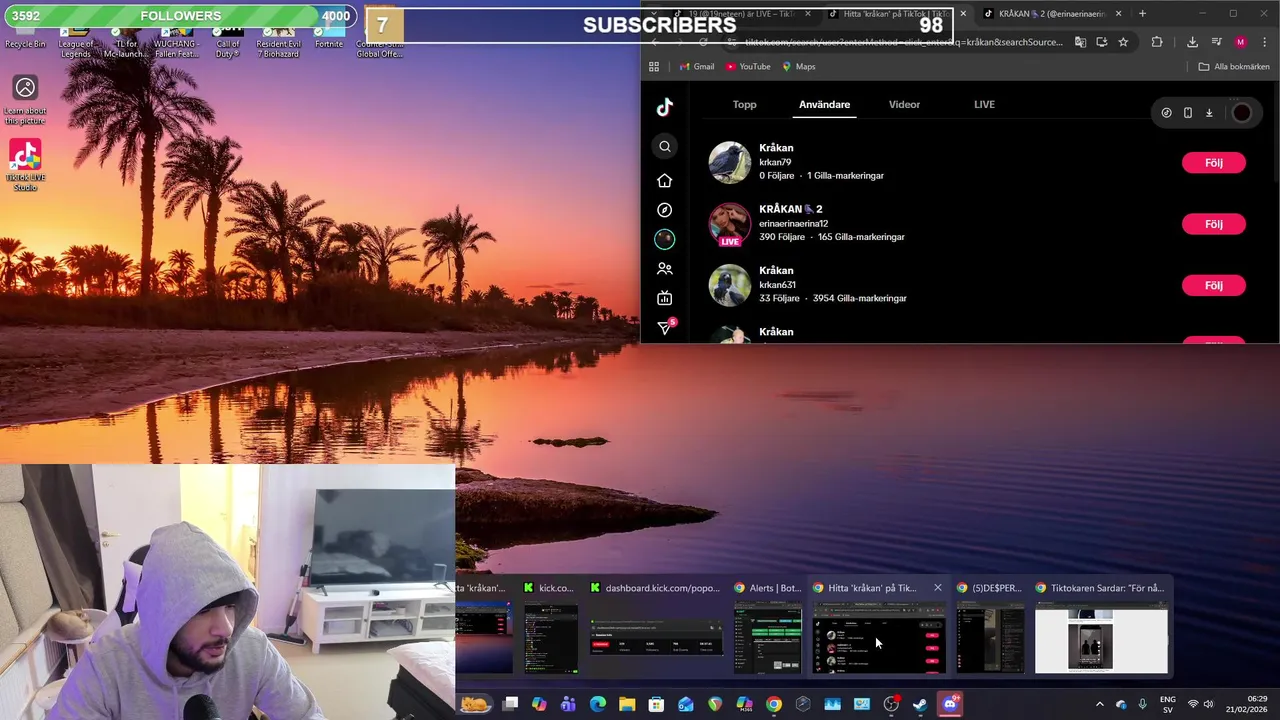Select League of Legends desktop shortcut

(75, 40)
